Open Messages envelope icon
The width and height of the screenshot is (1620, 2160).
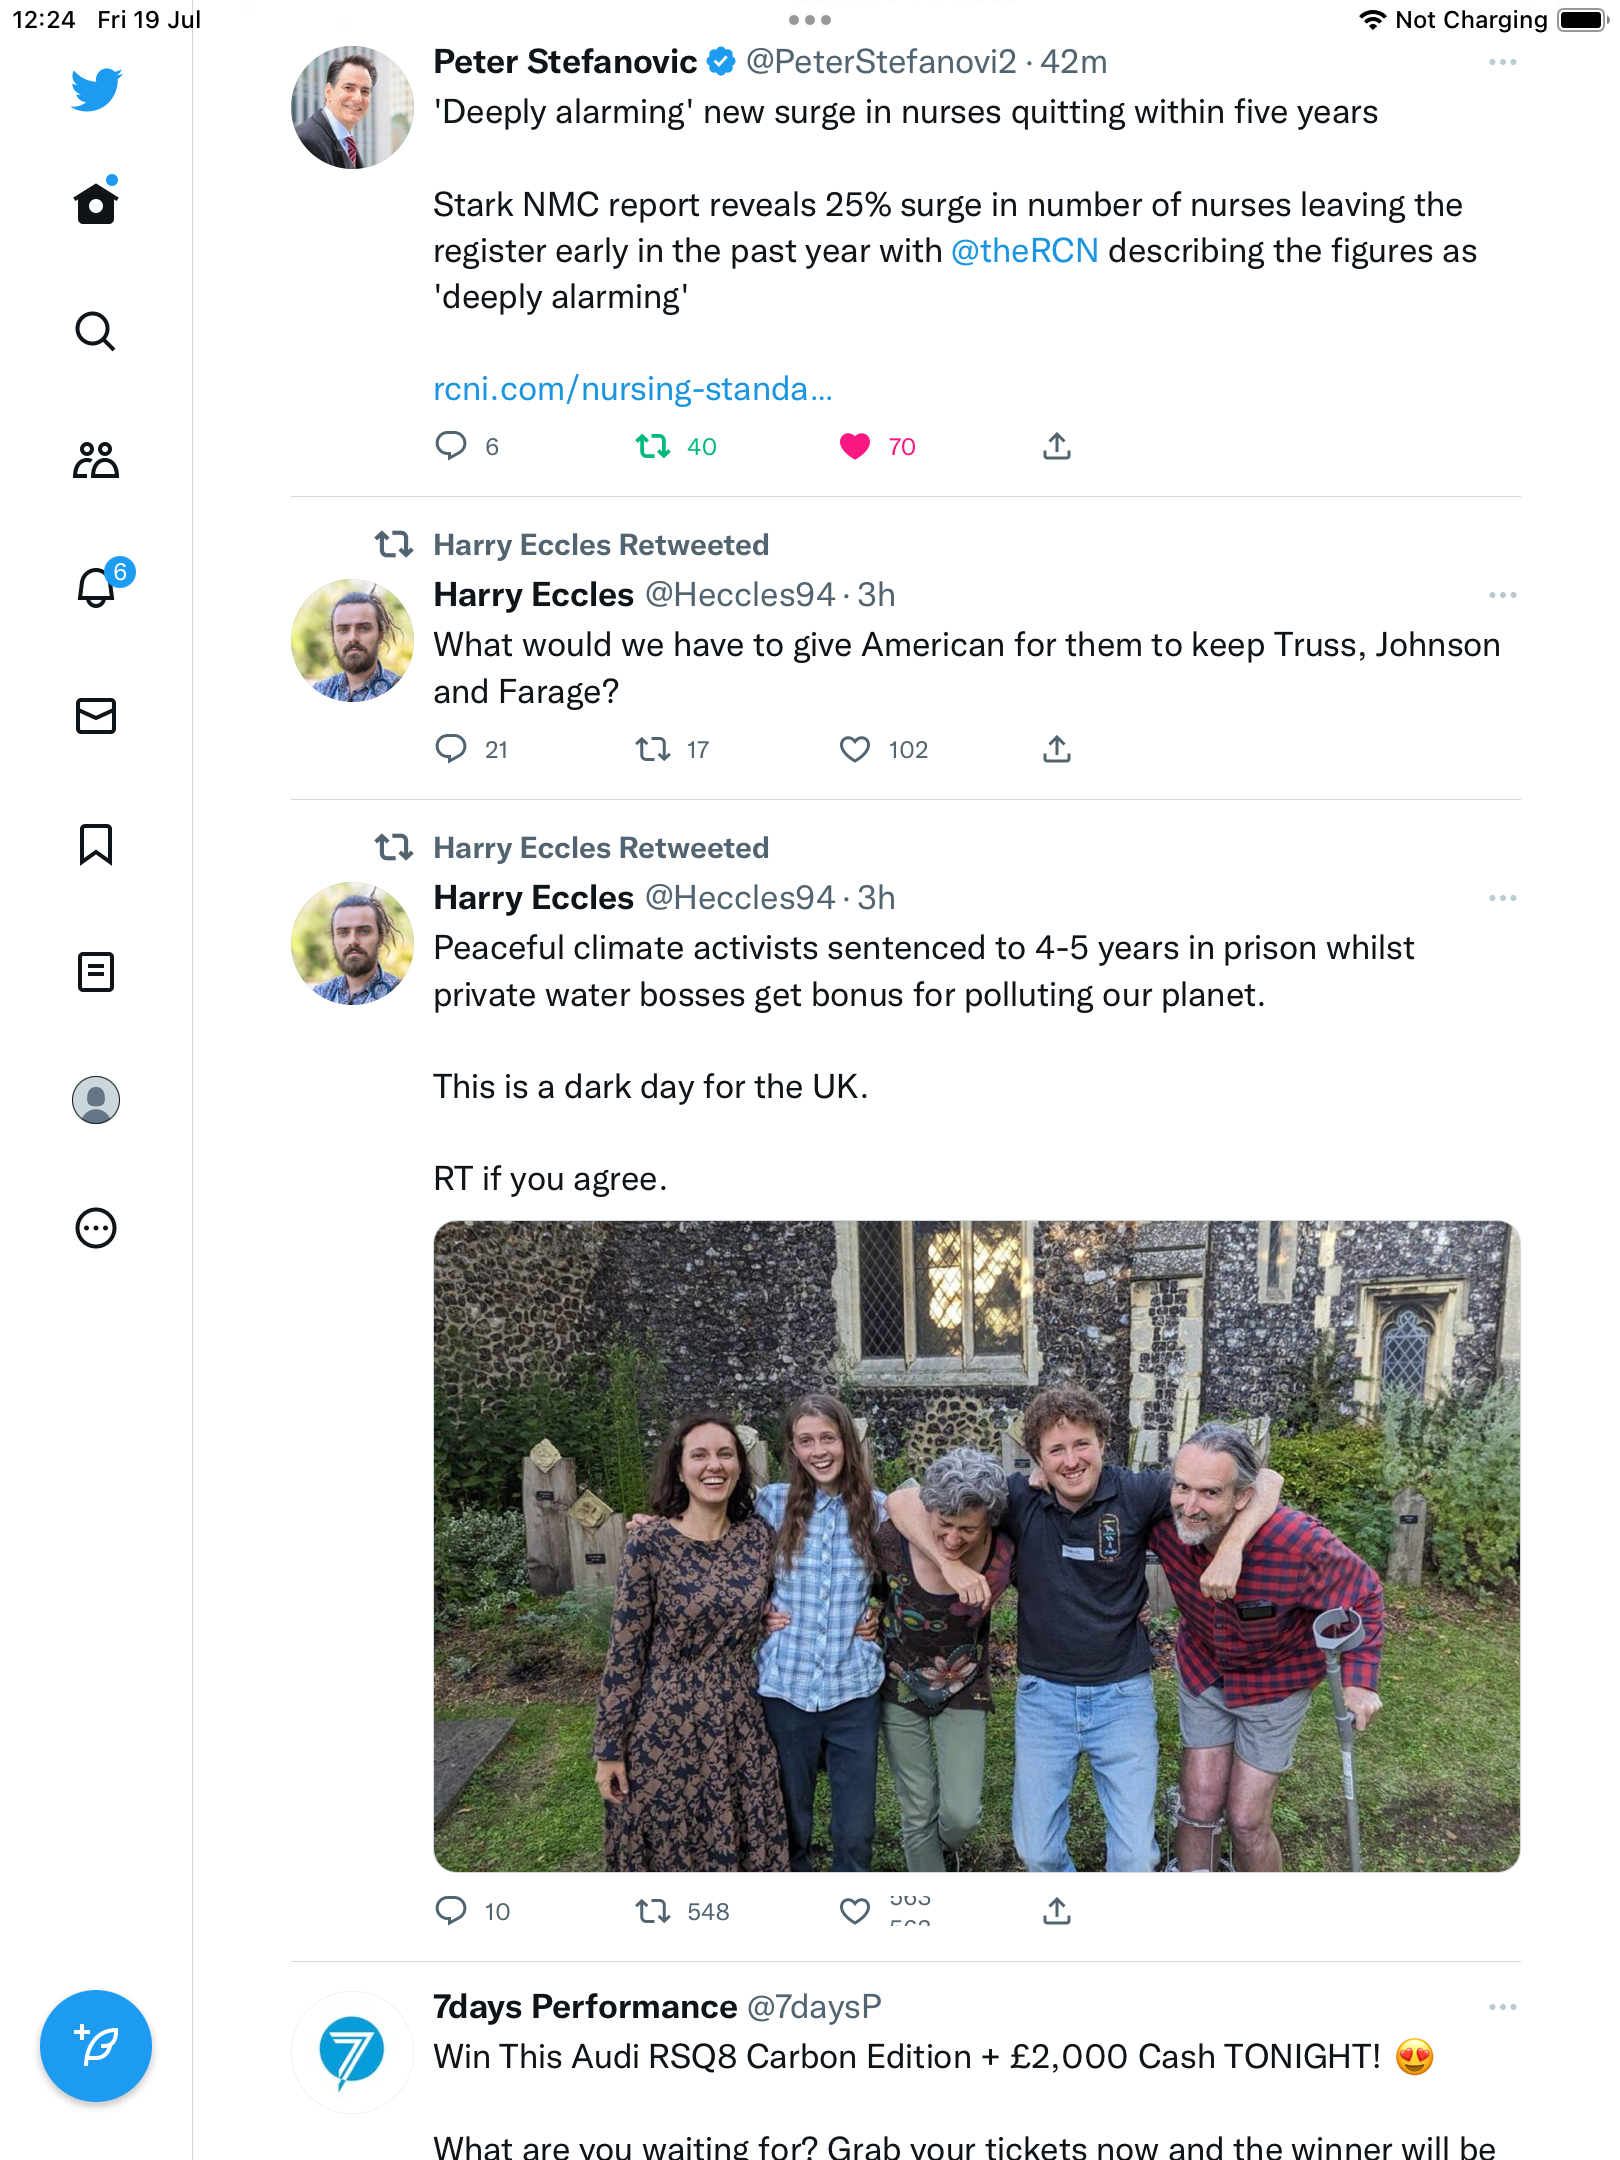coord(96,716)
